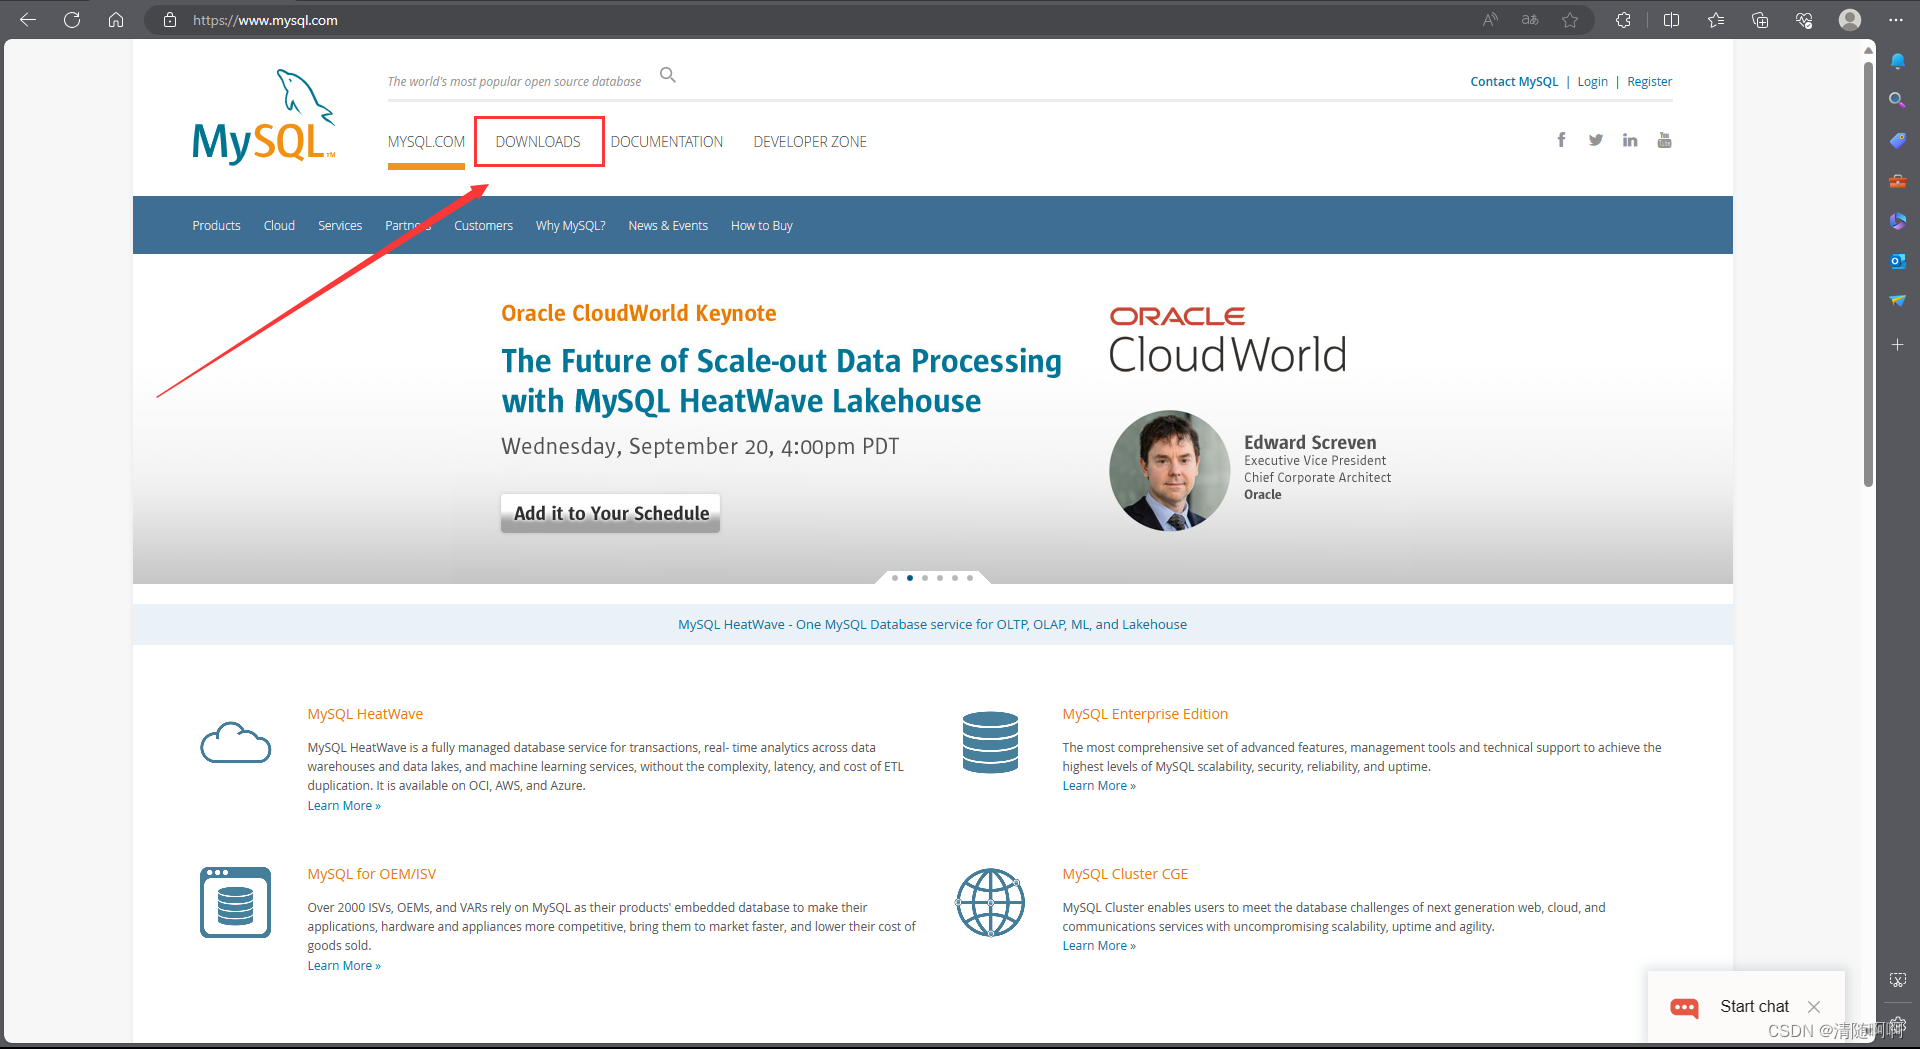The height and width of the screenshot is (1049, 1920).
Task: Click the MySQL HeatWave banner link
Action: coord(932,625)
